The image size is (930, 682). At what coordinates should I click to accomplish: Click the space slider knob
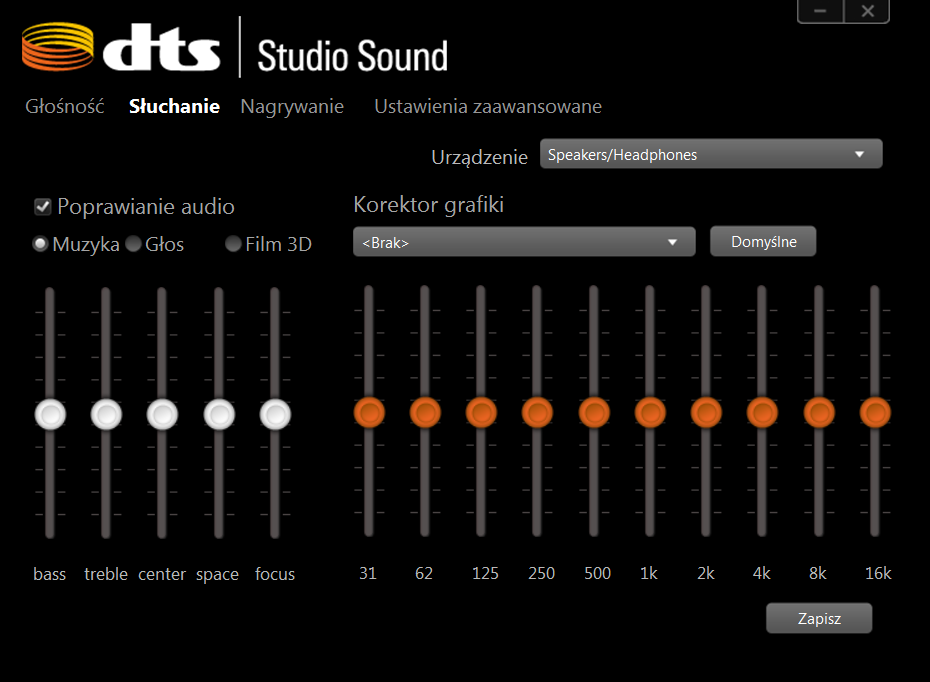pos(219,414)
